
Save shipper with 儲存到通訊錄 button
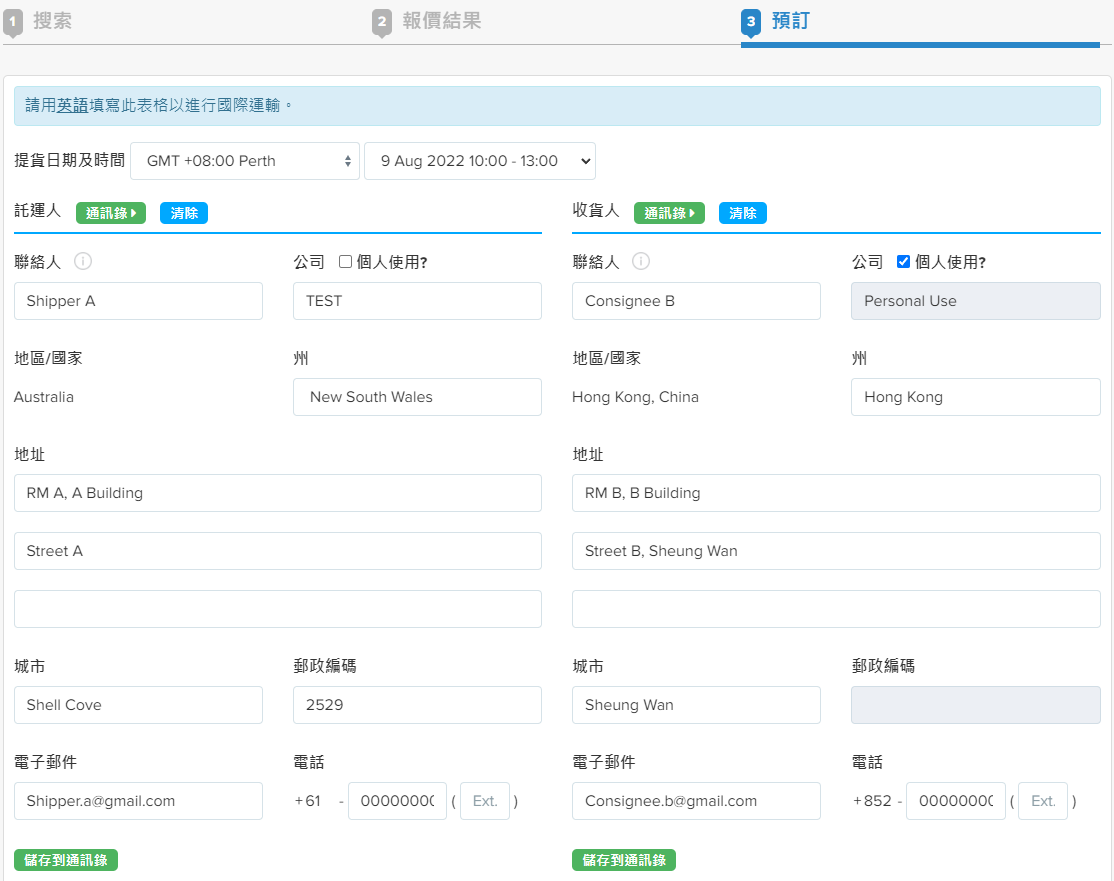click(x=66, y=860)
